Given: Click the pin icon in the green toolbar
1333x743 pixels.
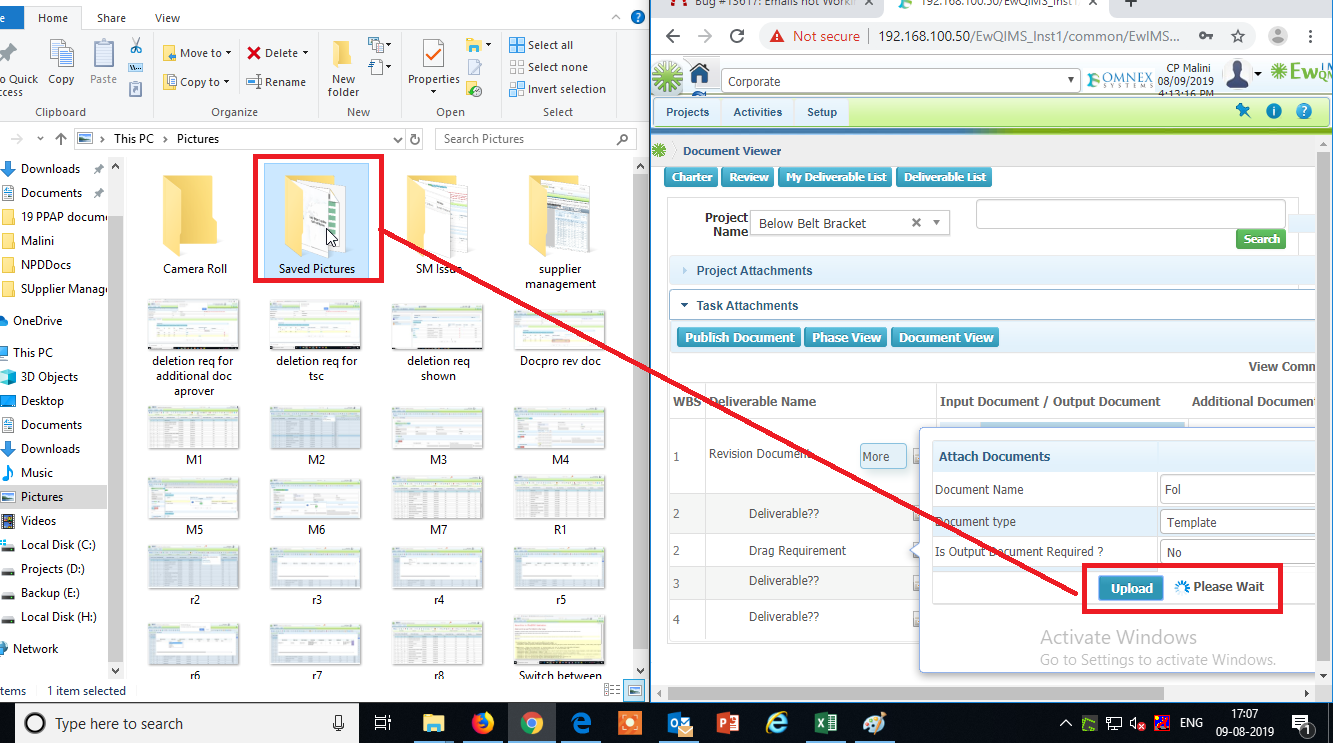Looking at the screenshot, I should point(1243,111).
